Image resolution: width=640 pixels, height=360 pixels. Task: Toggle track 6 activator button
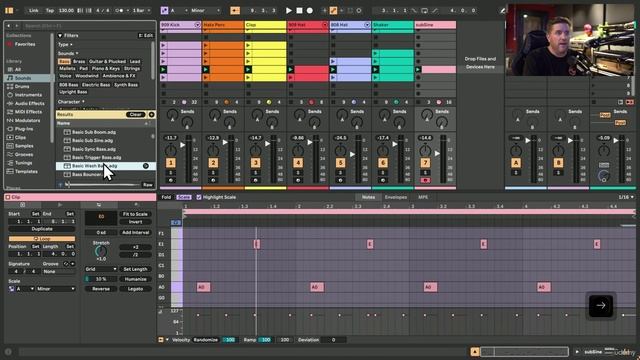383,163
